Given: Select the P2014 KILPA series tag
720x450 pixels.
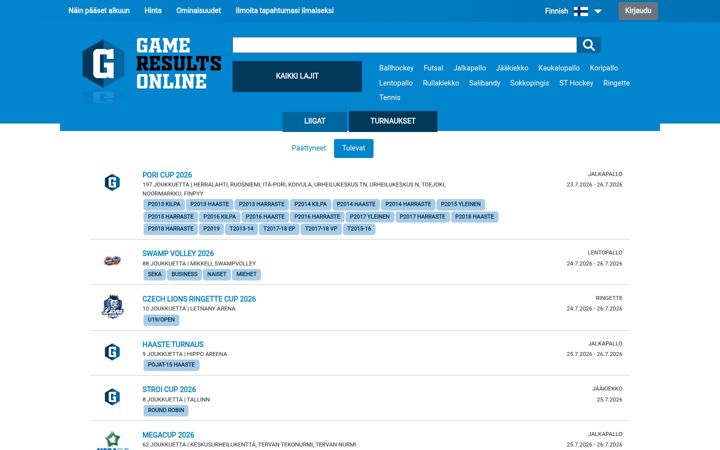Looking at the screenshot, I should (x=311, y=204).
